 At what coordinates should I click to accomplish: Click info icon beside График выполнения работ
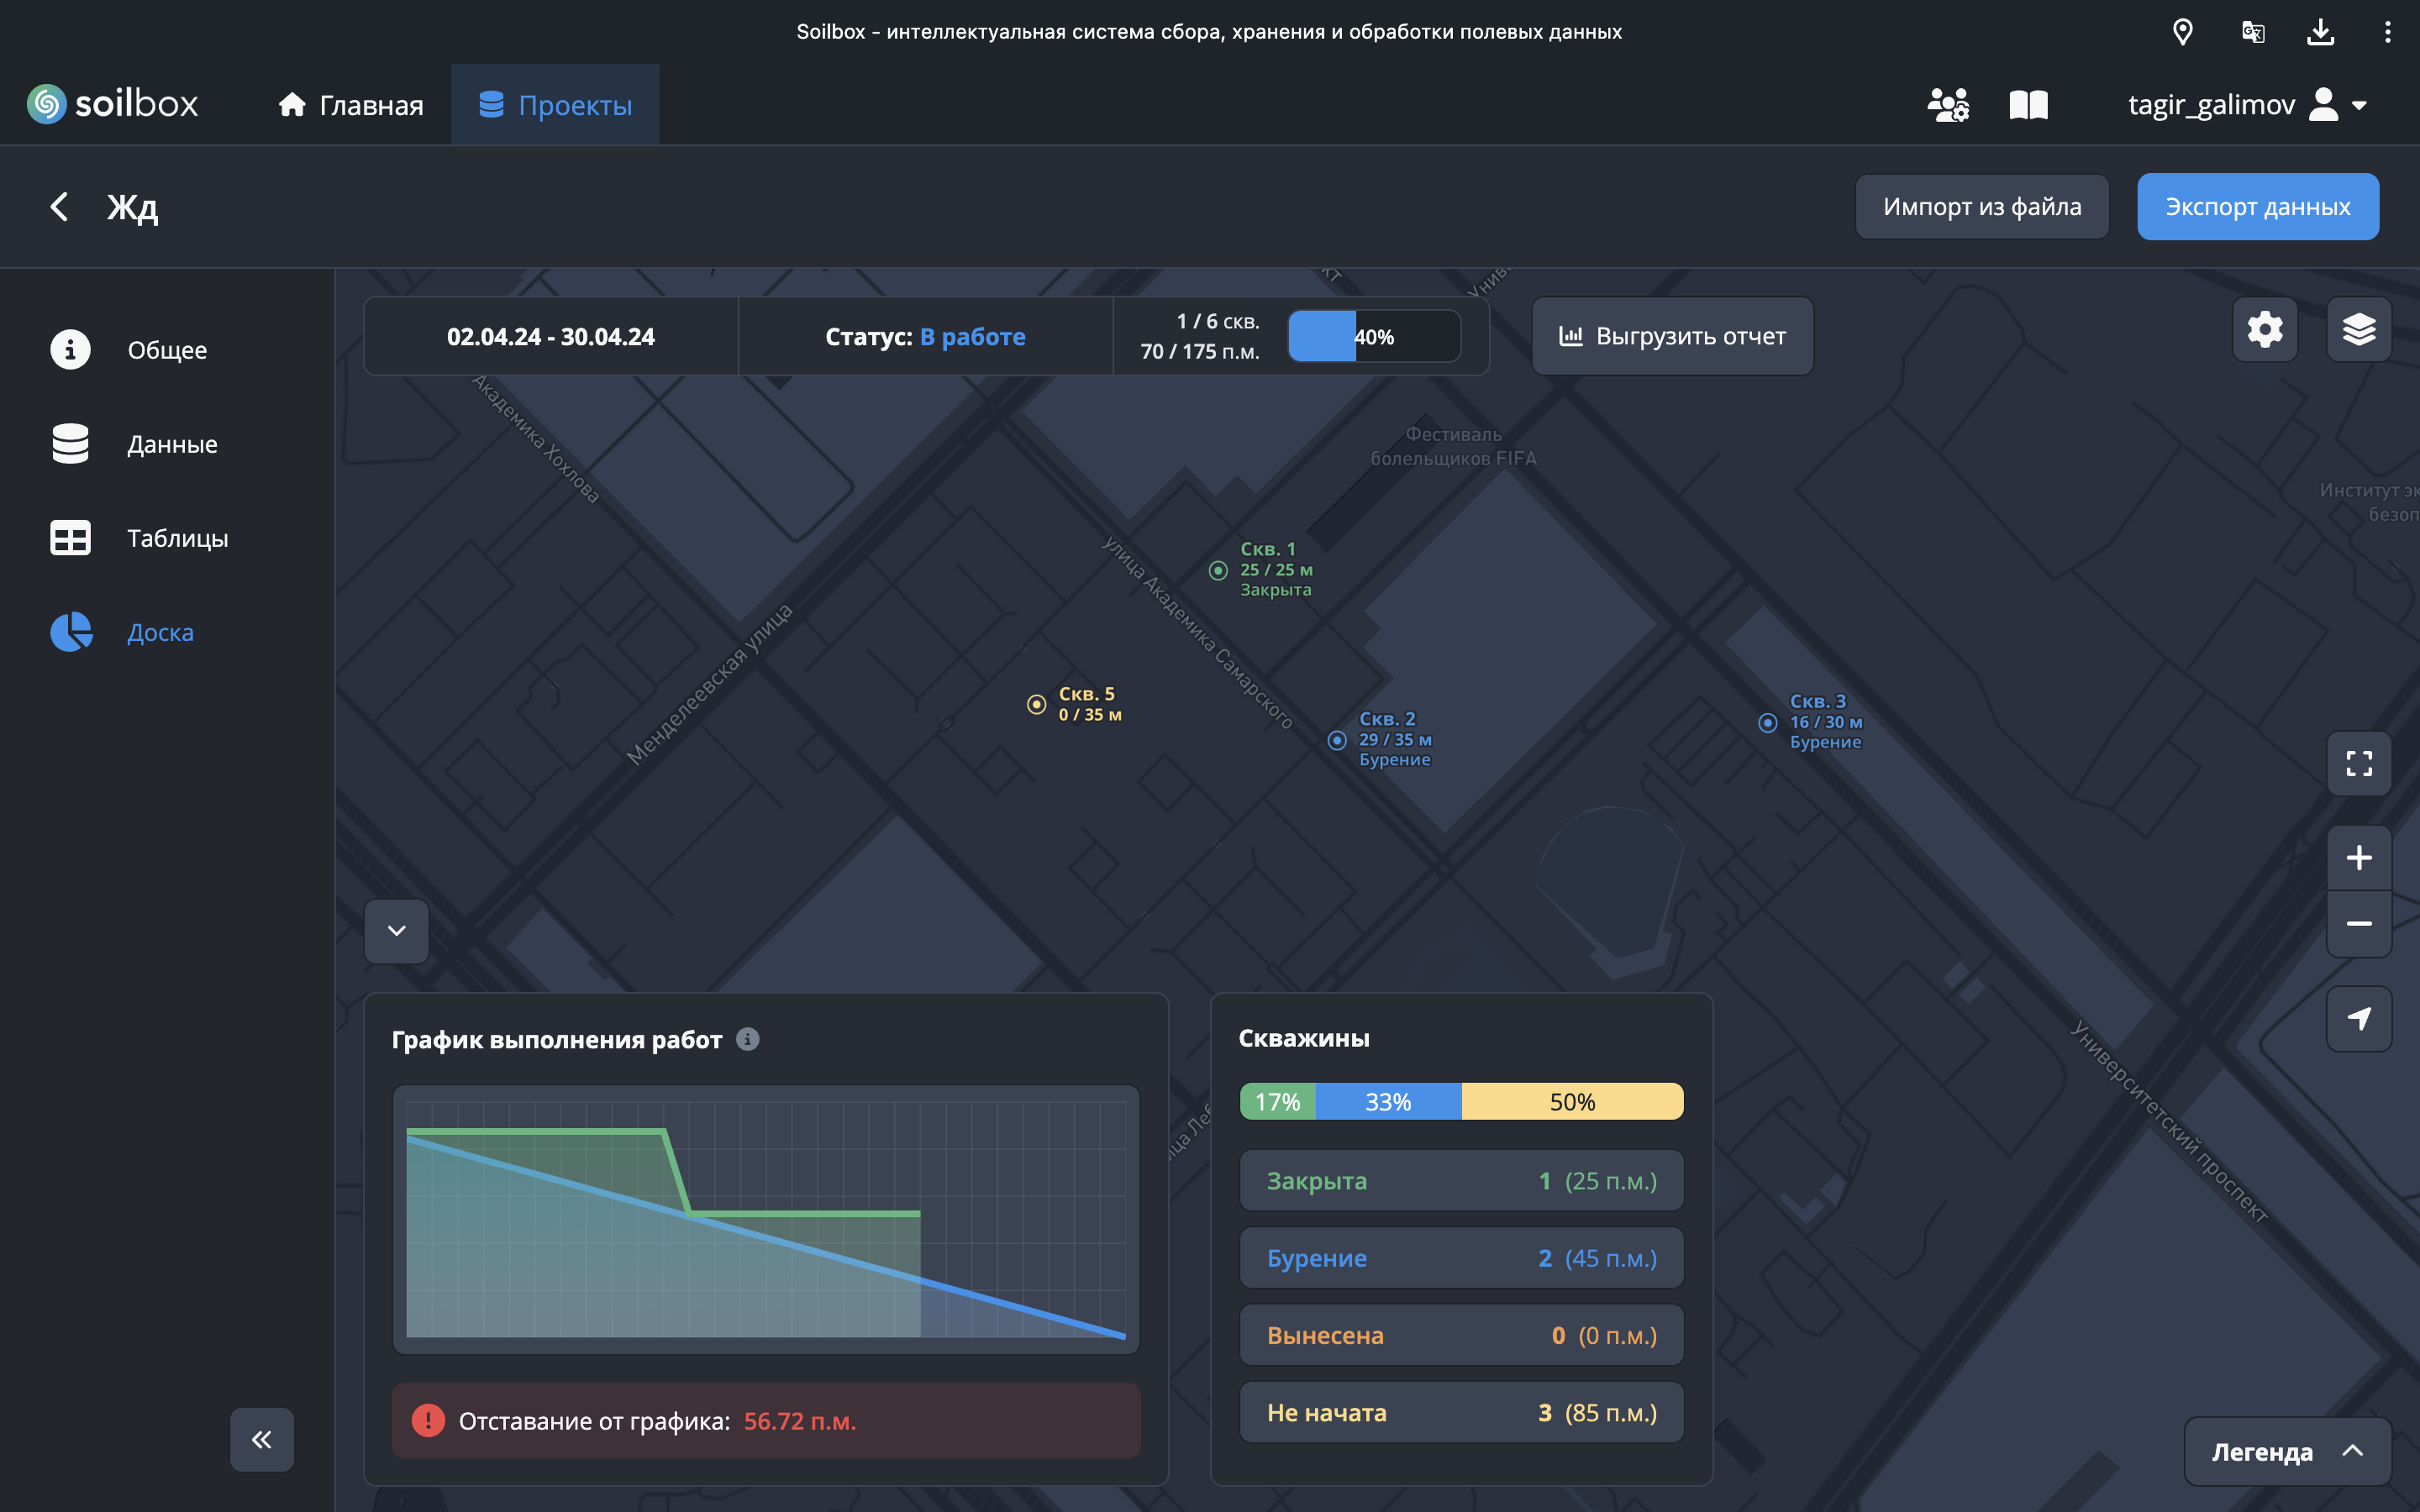747,1039
